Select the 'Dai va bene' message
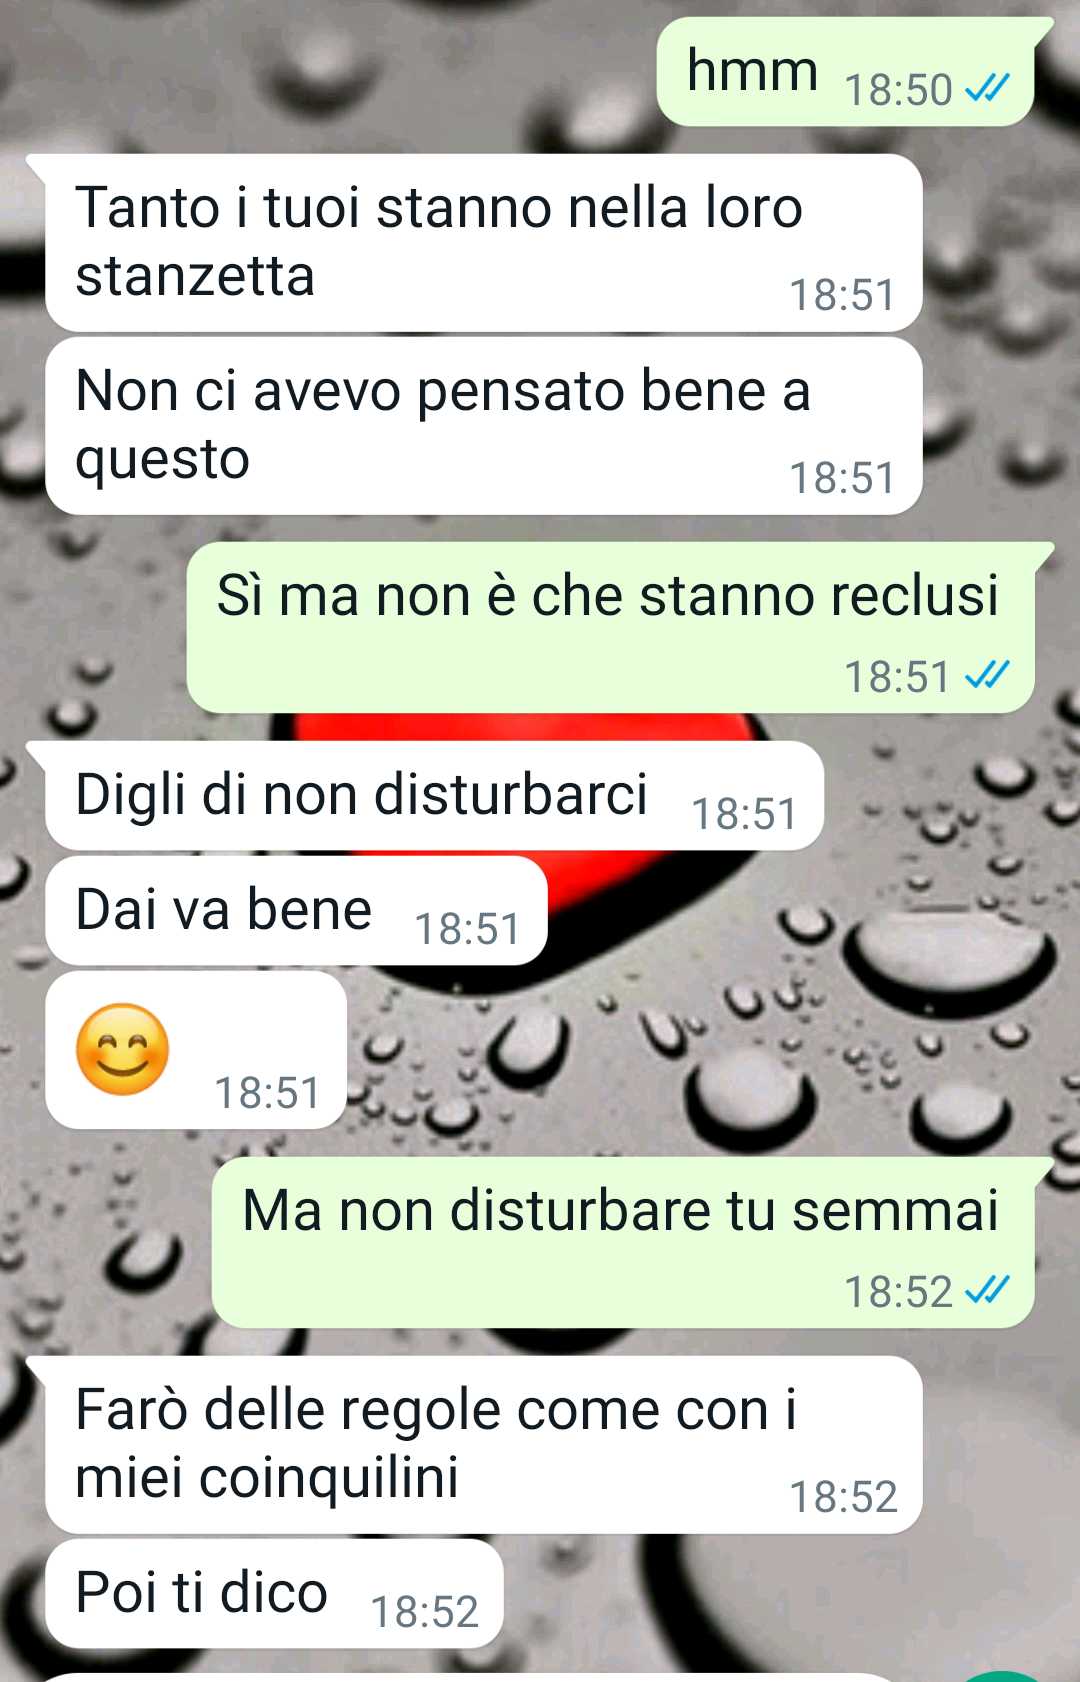The image size is (1080, 1682). [x=296, y=911]
